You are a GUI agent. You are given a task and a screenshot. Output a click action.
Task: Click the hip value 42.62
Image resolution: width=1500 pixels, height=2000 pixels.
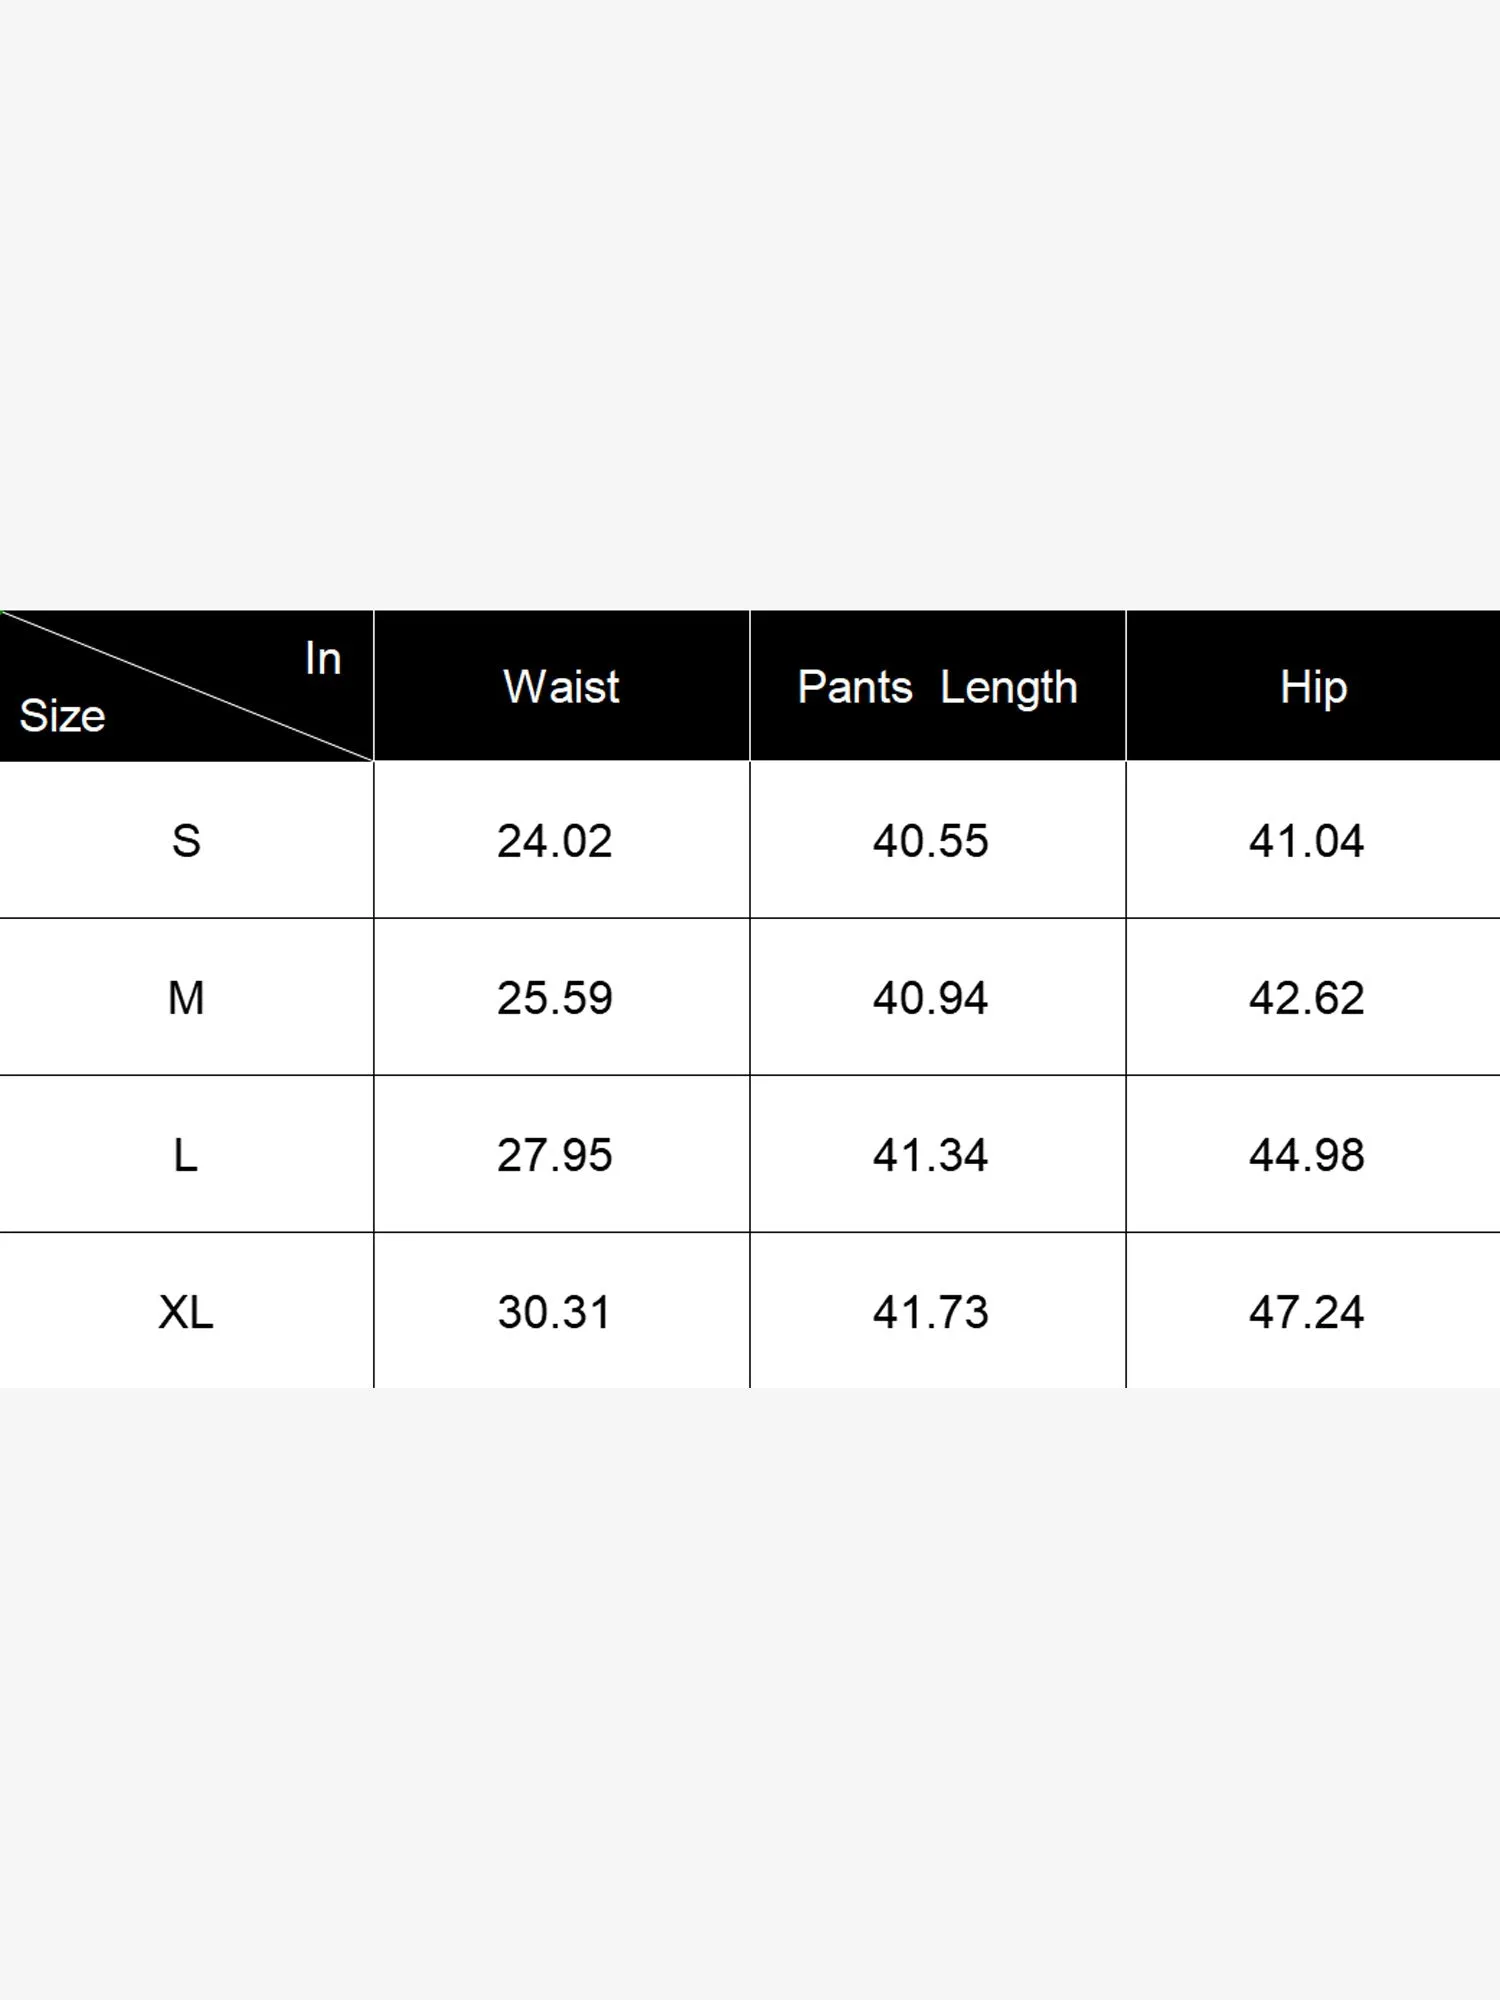pyautogui.click(x=1306, y=998)
